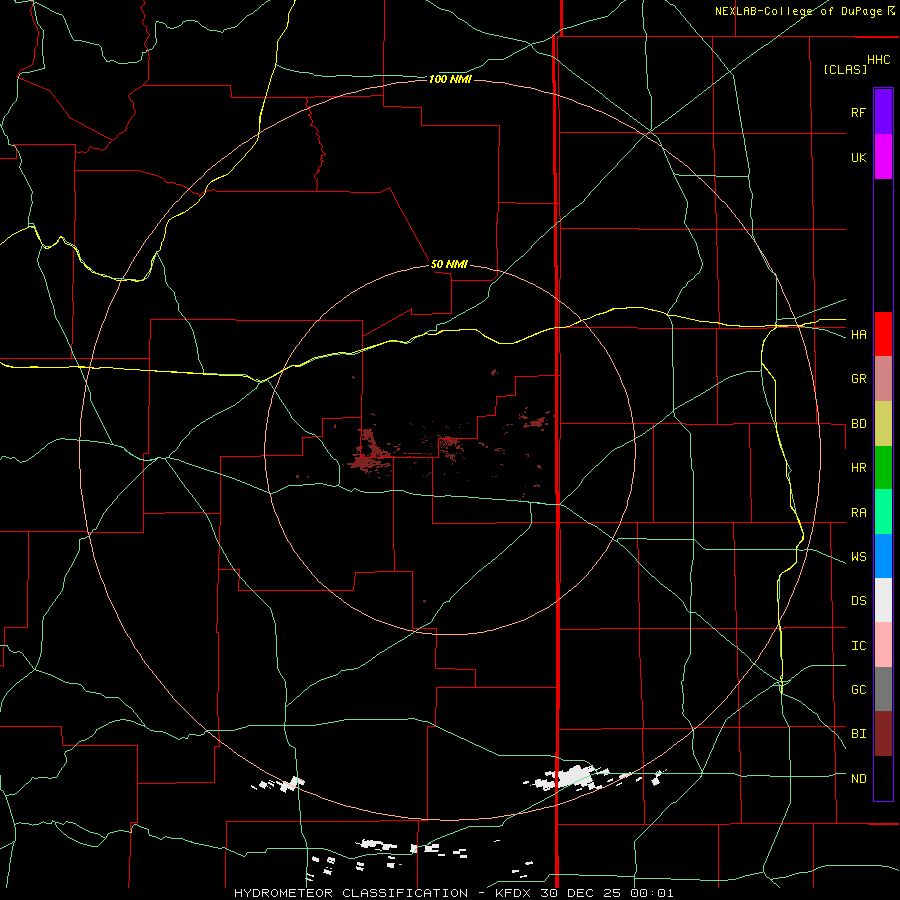Click the GC gray legend swatch
The width and height of the screenshot is (900, 900).
click(x=883, y=689)
